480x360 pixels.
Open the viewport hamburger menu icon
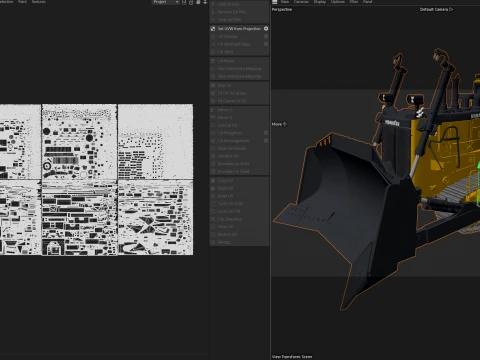click(274, 2)
